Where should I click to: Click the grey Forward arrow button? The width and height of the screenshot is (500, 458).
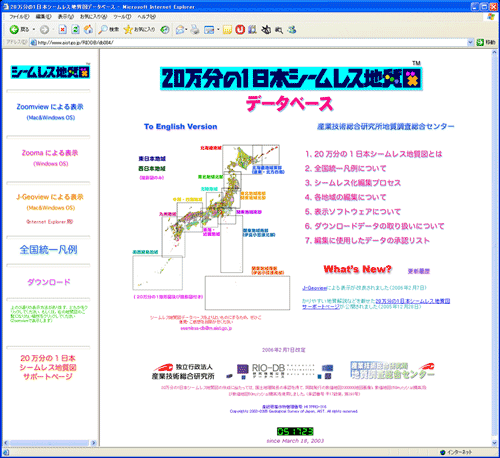(44, 30)
